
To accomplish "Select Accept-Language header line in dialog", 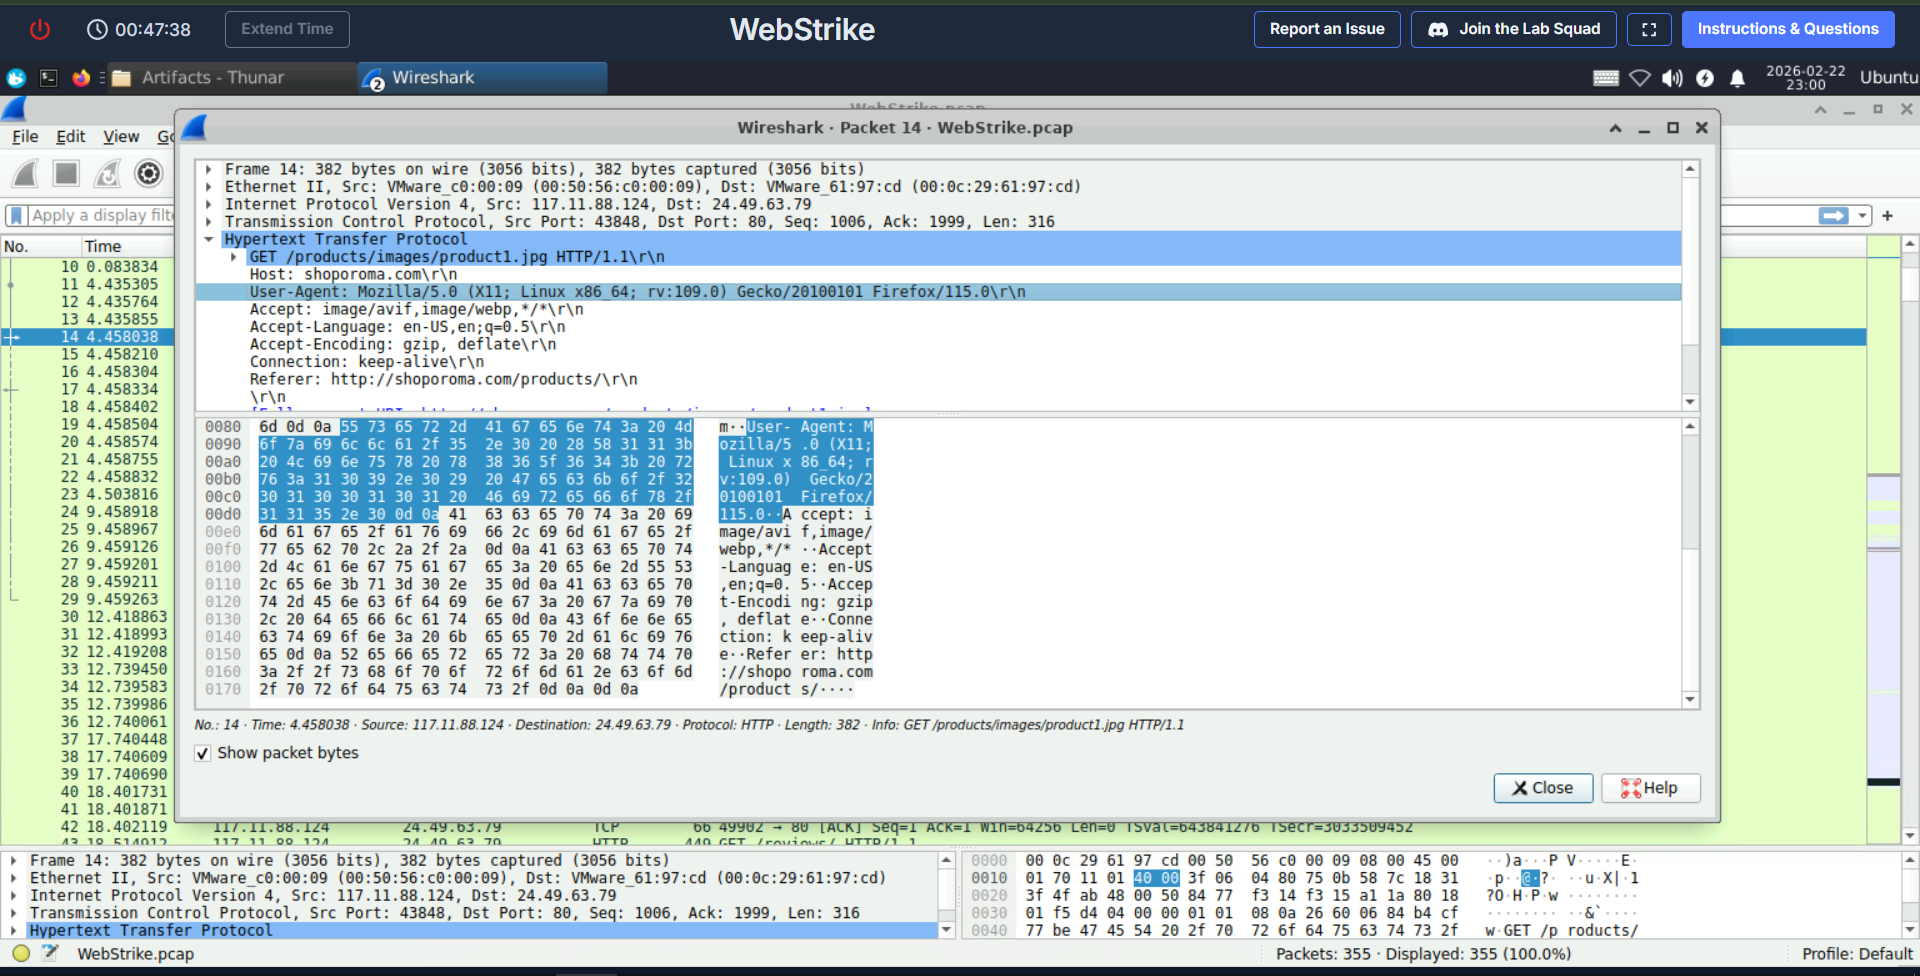I will [x=407, y=327].
